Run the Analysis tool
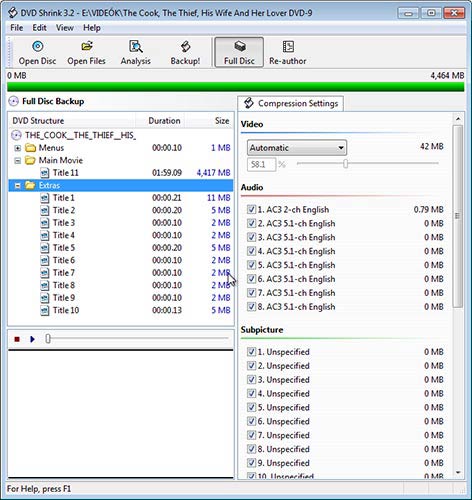The height and width of the screenshot is (500, 472). [136, 53]
